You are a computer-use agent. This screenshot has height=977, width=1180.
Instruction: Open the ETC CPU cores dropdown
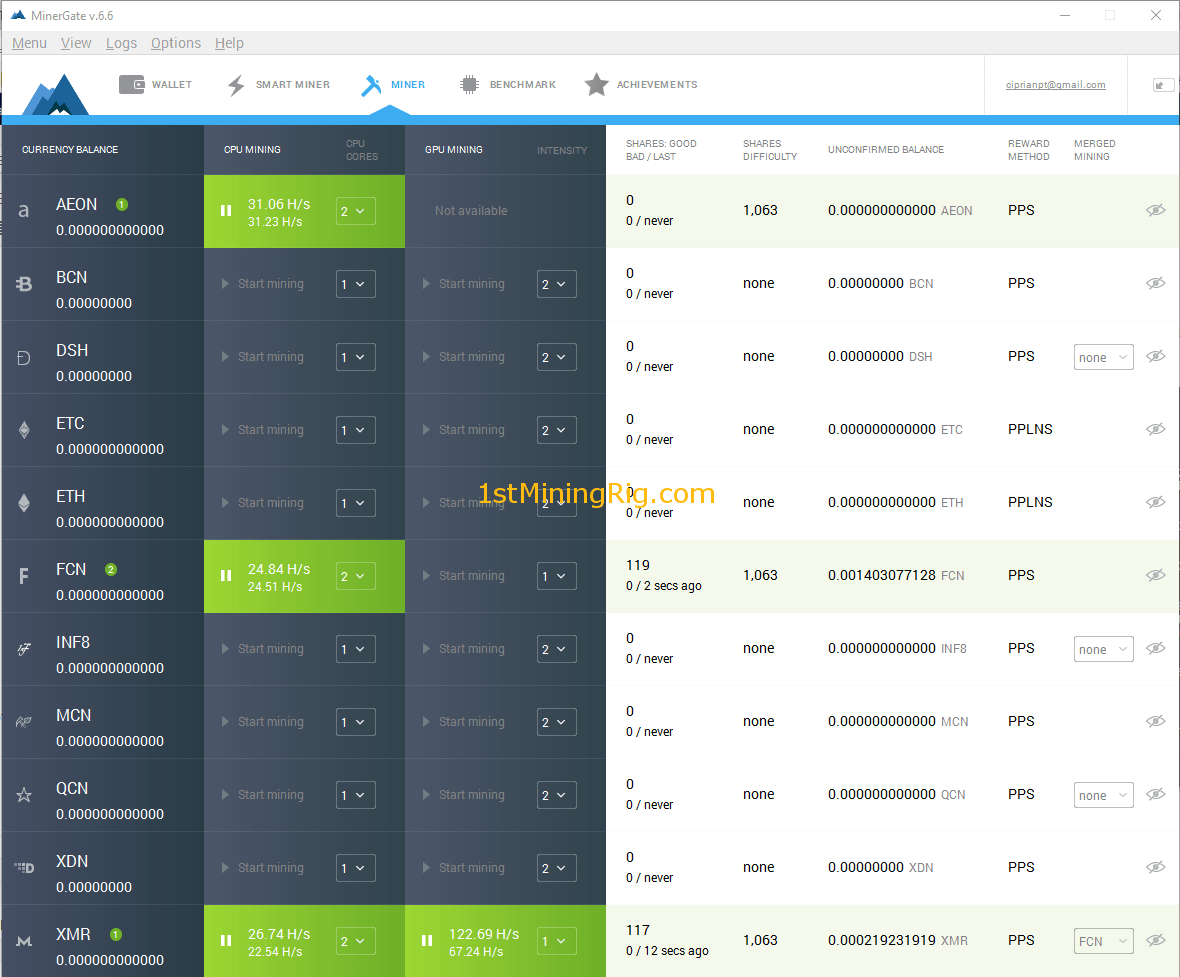355,430
